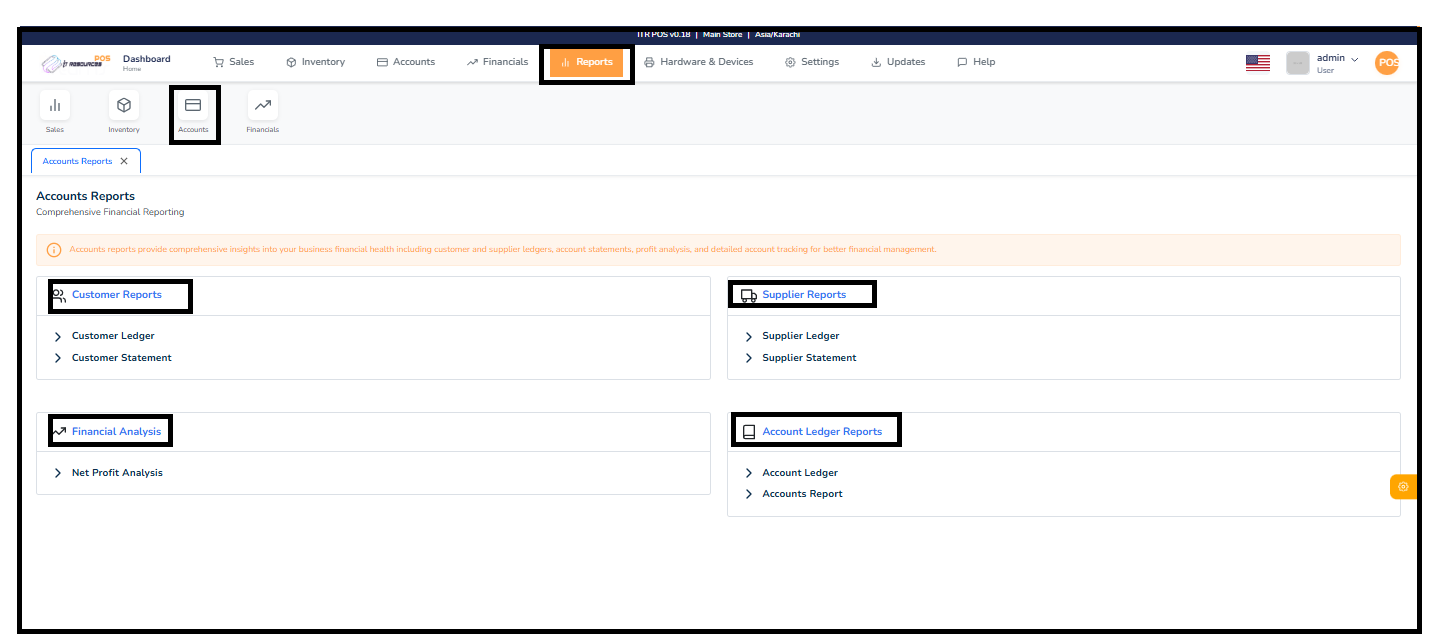The width and height of the screenshot is (1432, 642).
Task: Click the Supplier Reports truck icon
Action: 746,293
